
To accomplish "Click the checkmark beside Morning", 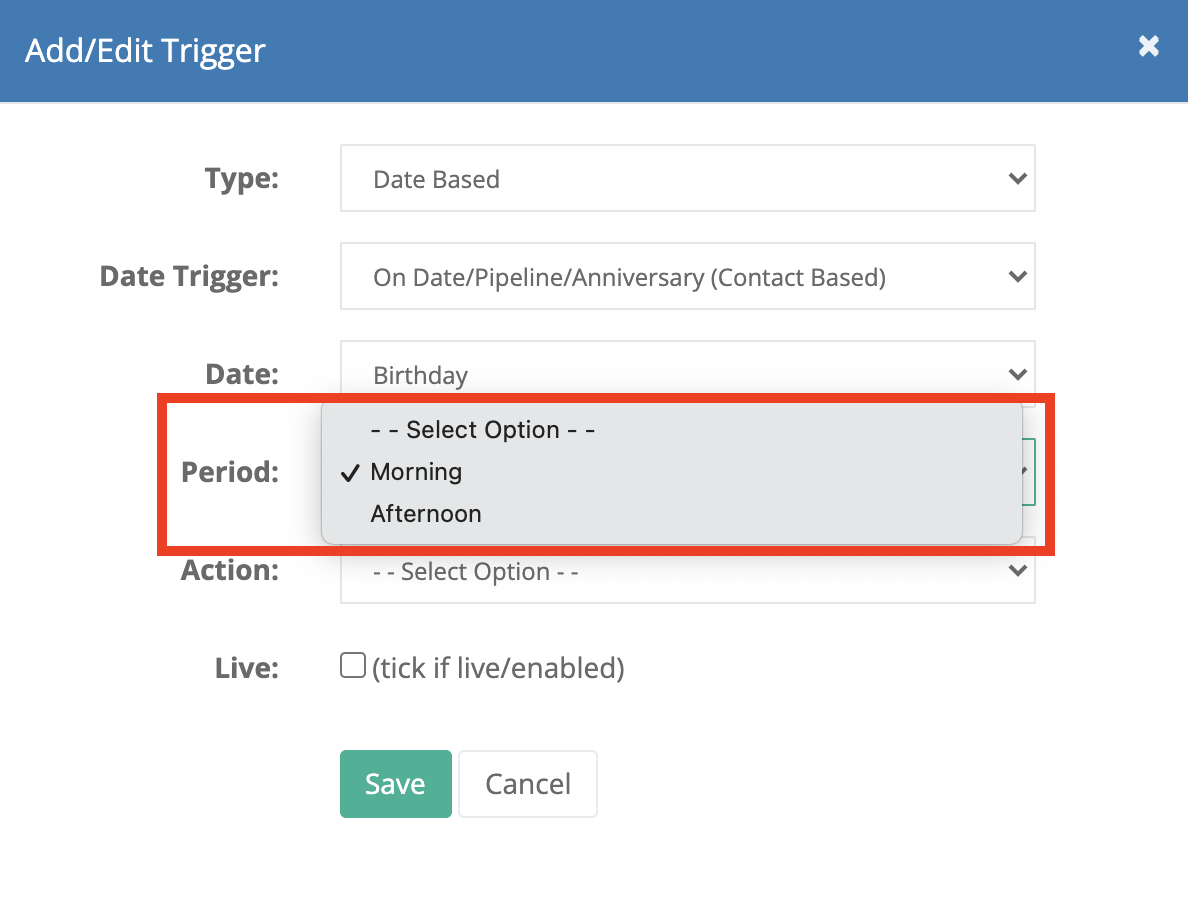I will click(x=349, y=473).
